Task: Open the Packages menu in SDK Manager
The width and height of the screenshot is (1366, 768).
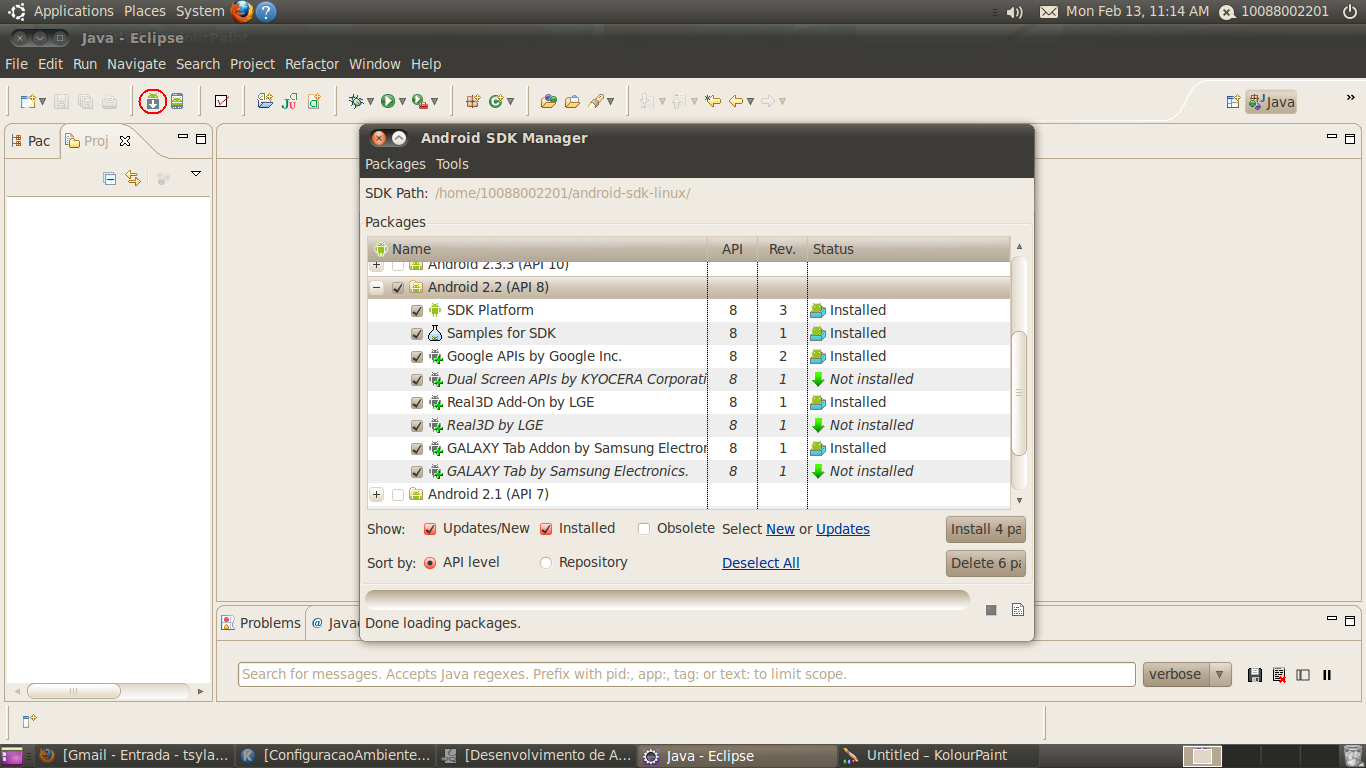Action: click(395, 164)
